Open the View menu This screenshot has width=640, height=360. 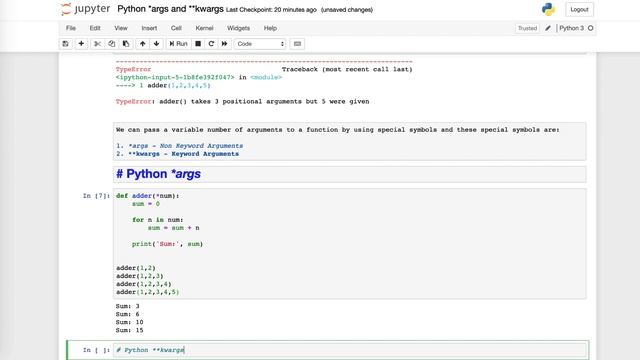121,28
